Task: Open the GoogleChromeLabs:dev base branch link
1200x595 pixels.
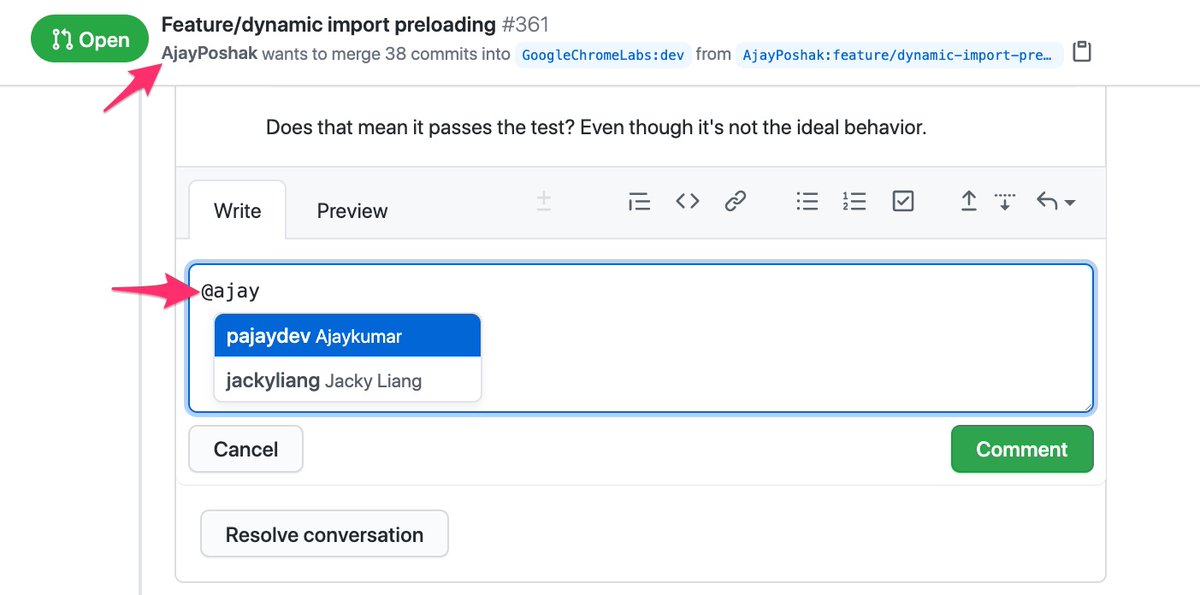Action: pyautogui.click(x=604, y=54)
